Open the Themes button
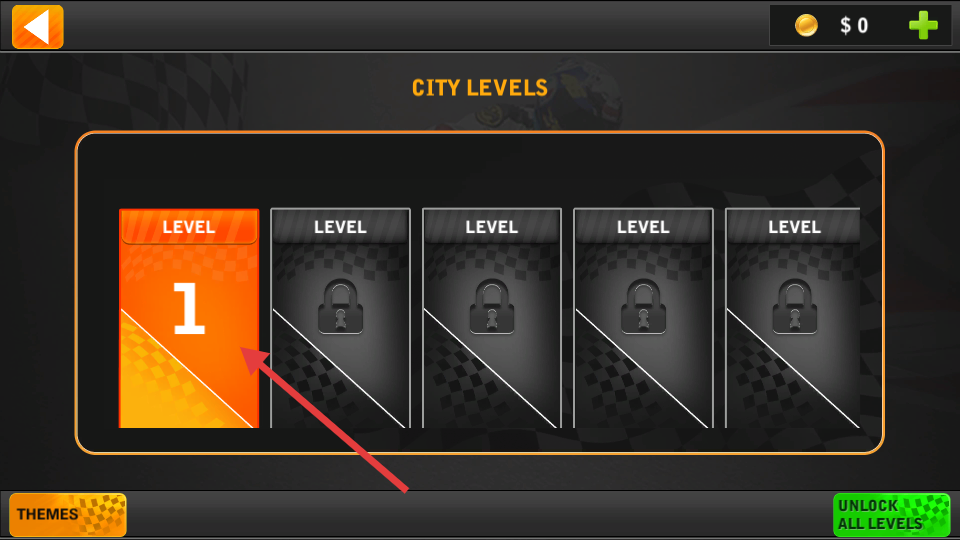The width and height of the screenshot is (960, 540). pyautogui.click(x=68, y=514)
